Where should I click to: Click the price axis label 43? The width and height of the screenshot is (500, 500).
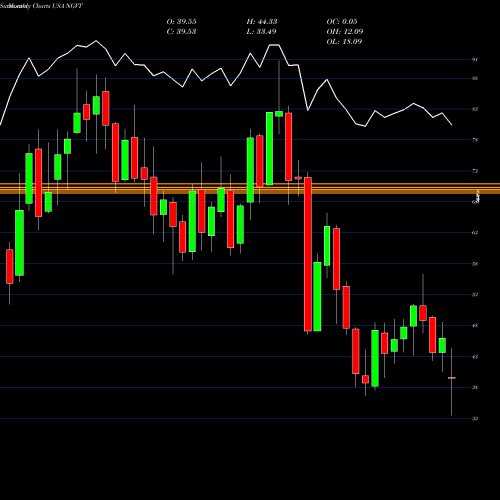tap(475, 357)
